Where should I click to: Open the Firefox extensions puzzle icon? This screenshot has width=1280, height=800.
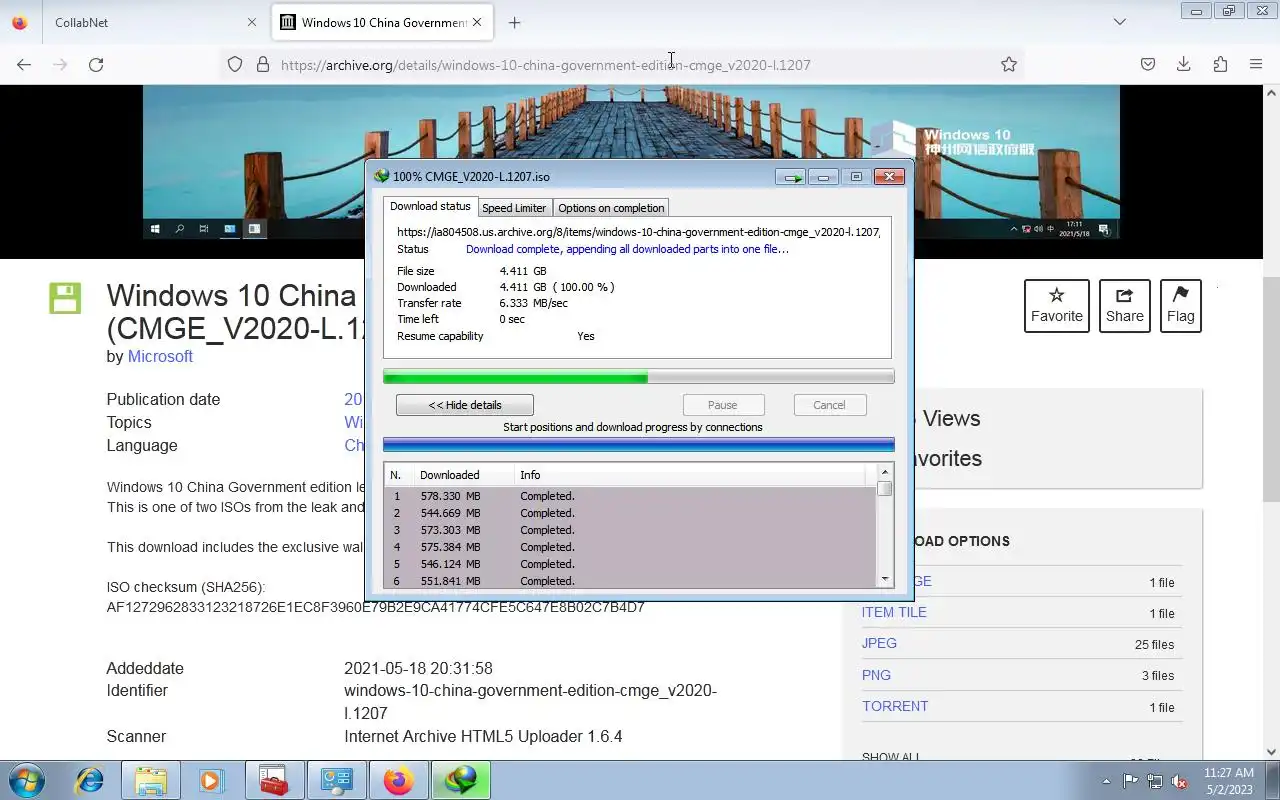1220,64
